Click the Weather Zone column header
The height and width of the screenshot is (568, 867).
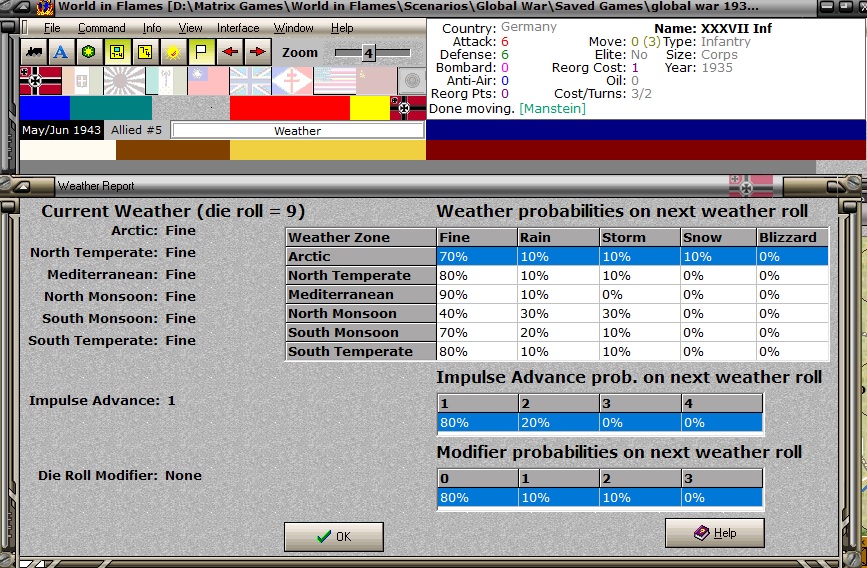(x=361, y=237)
